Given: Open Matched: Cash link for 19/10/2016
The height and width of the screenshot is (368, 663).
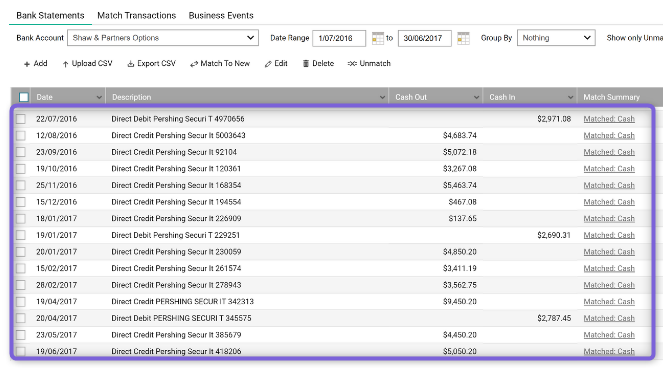Looking at the screenshot, I should [x=609, y=169].
